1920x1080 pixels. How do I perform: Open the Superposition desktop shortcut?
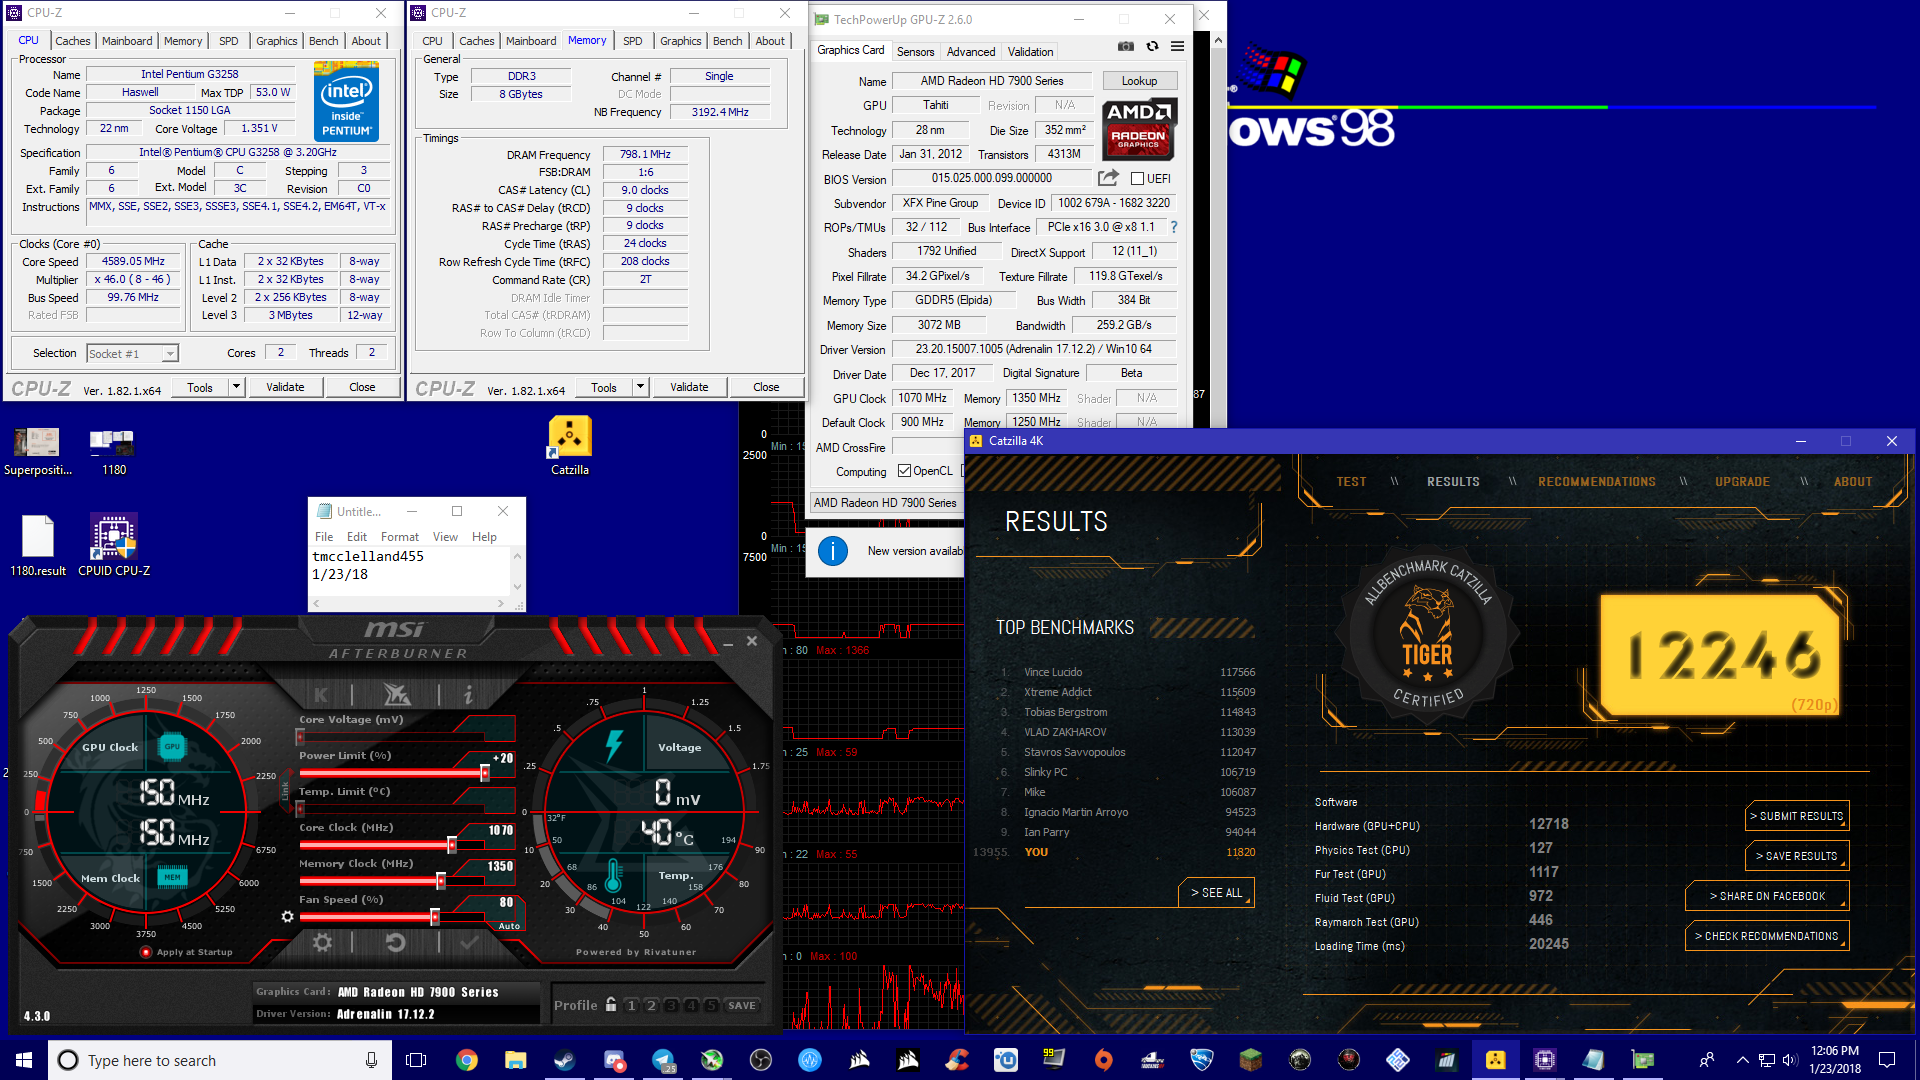click(38, 451)
